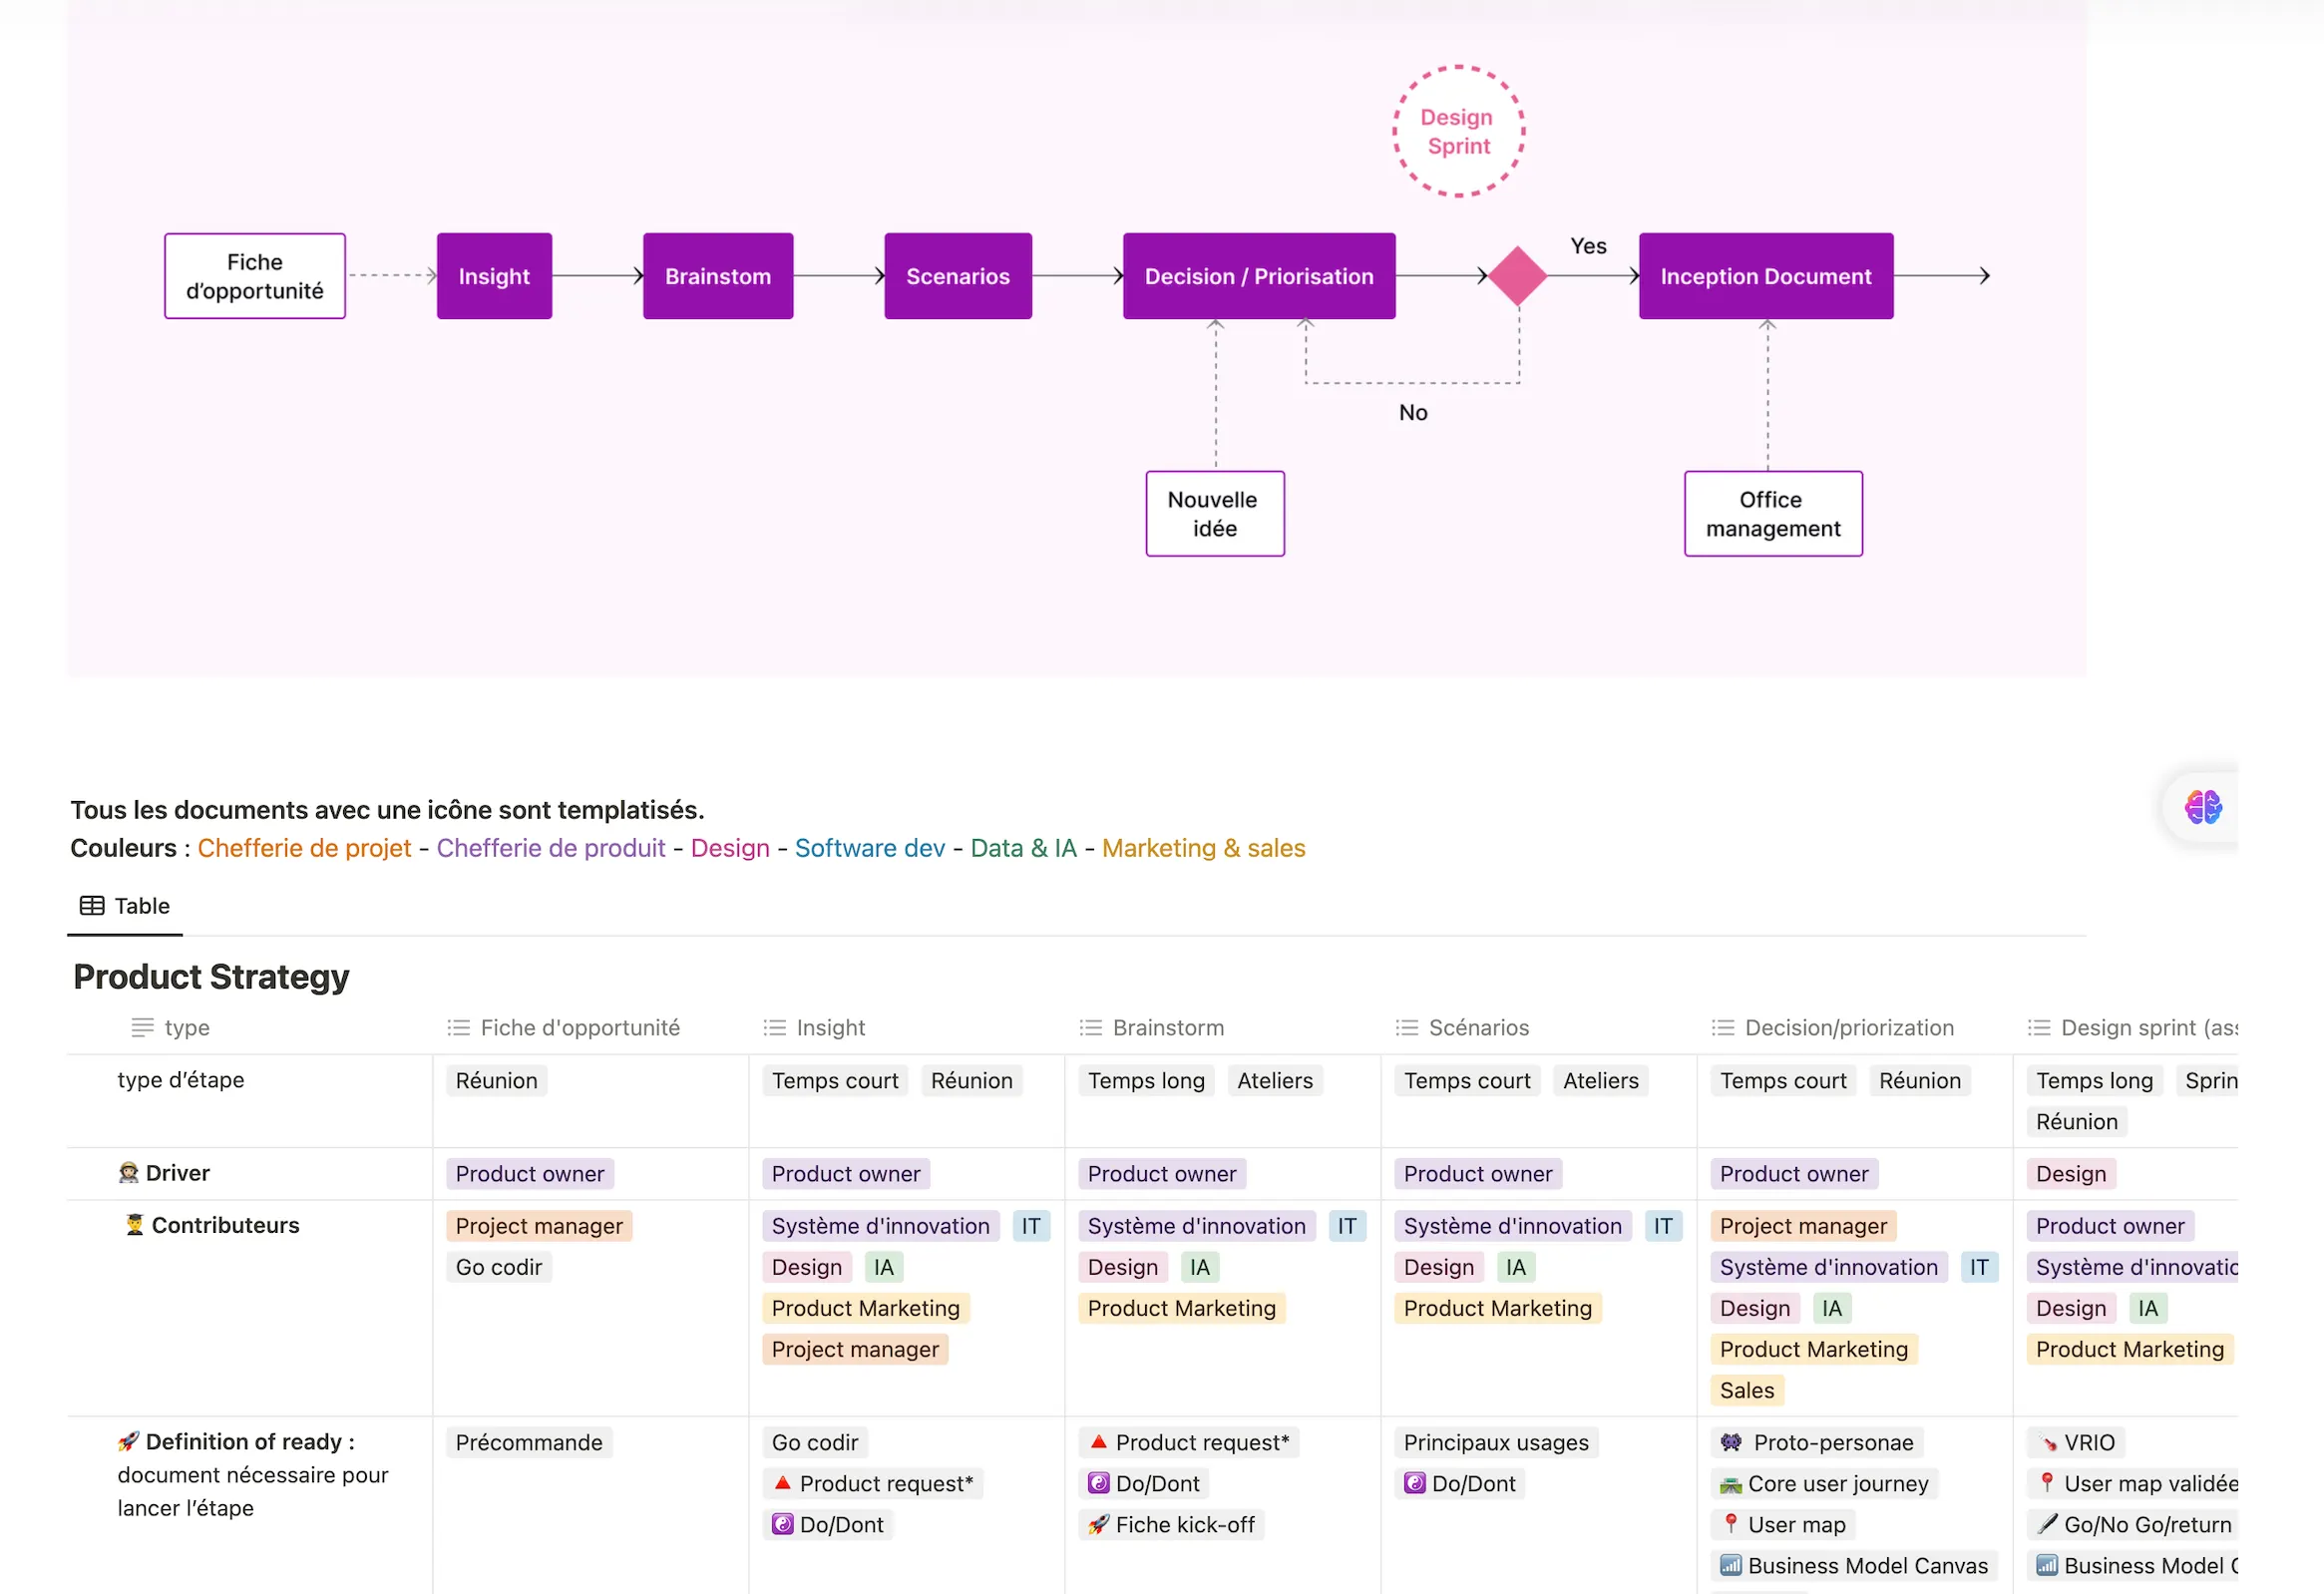
Task: Switch to the Table tab
Action: pos(125,906)
